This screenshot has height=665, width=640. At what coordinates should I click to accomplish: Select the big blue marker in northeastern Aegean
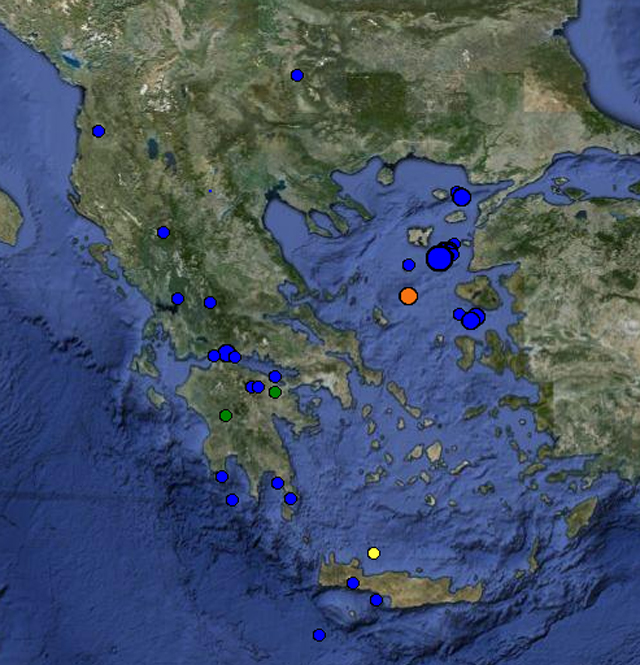click(461, 197)
